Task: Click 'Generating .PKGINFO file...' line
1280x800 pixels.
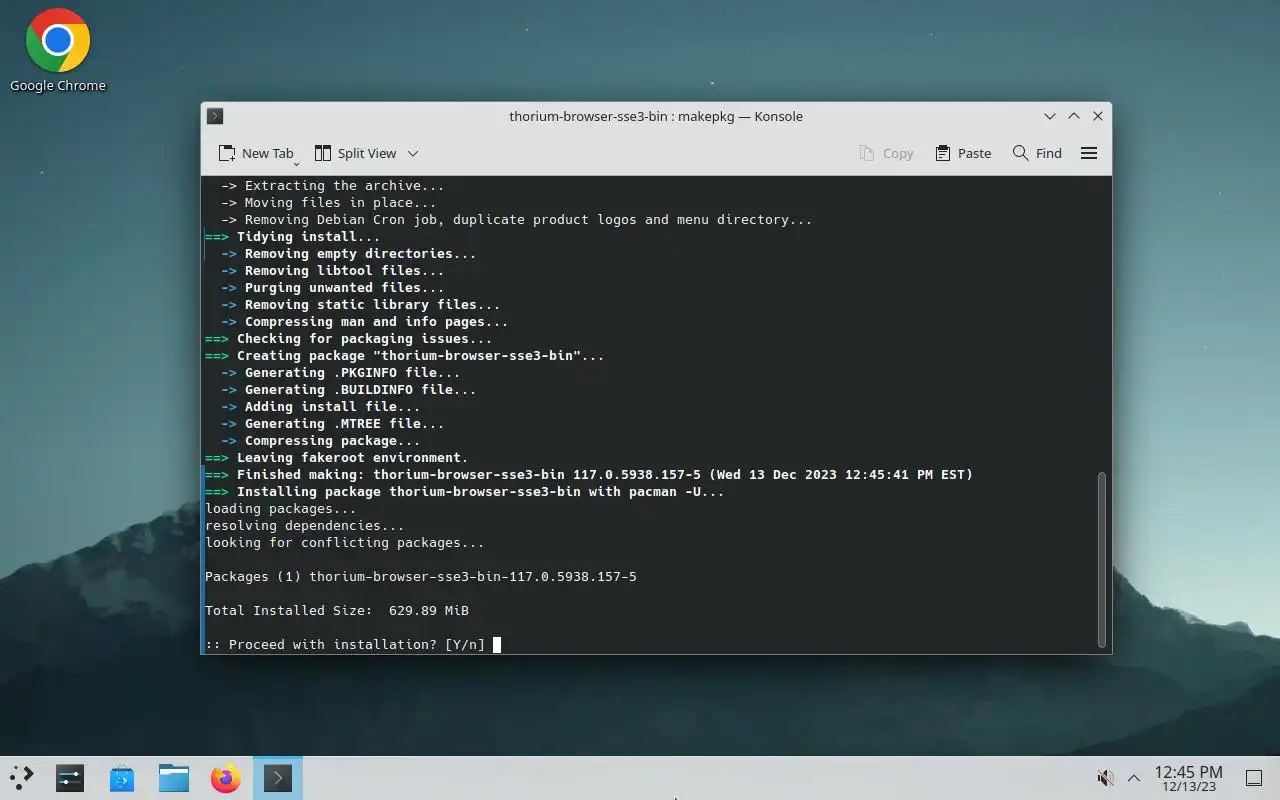Action: [341, 372]
